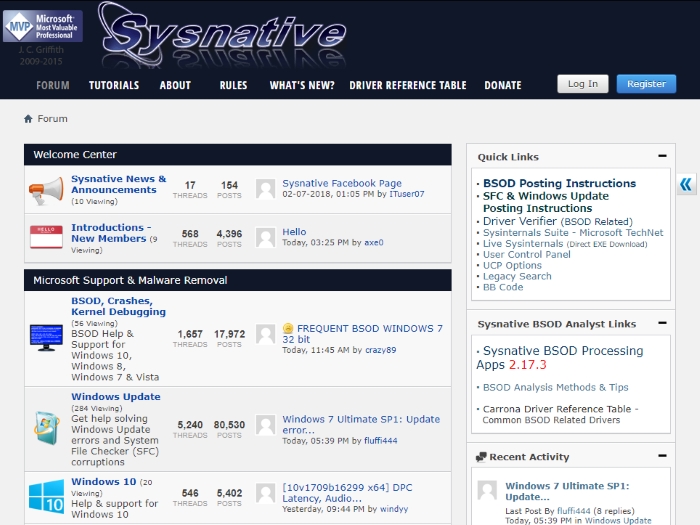Click the megaphone icon for Sysnative News
The height and width of the screenshot is (525, 700).
tap(46, 190)
